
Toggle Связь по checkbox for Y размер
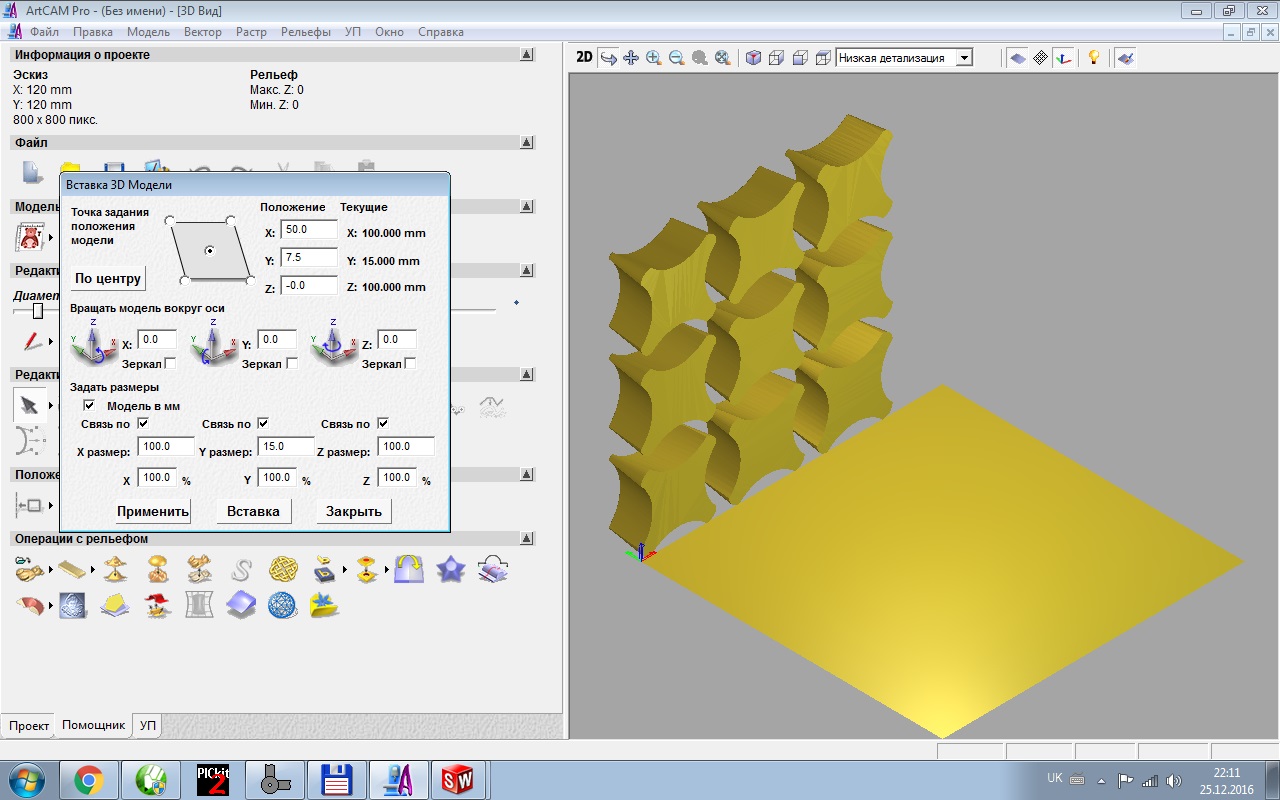tap(263, 424)
